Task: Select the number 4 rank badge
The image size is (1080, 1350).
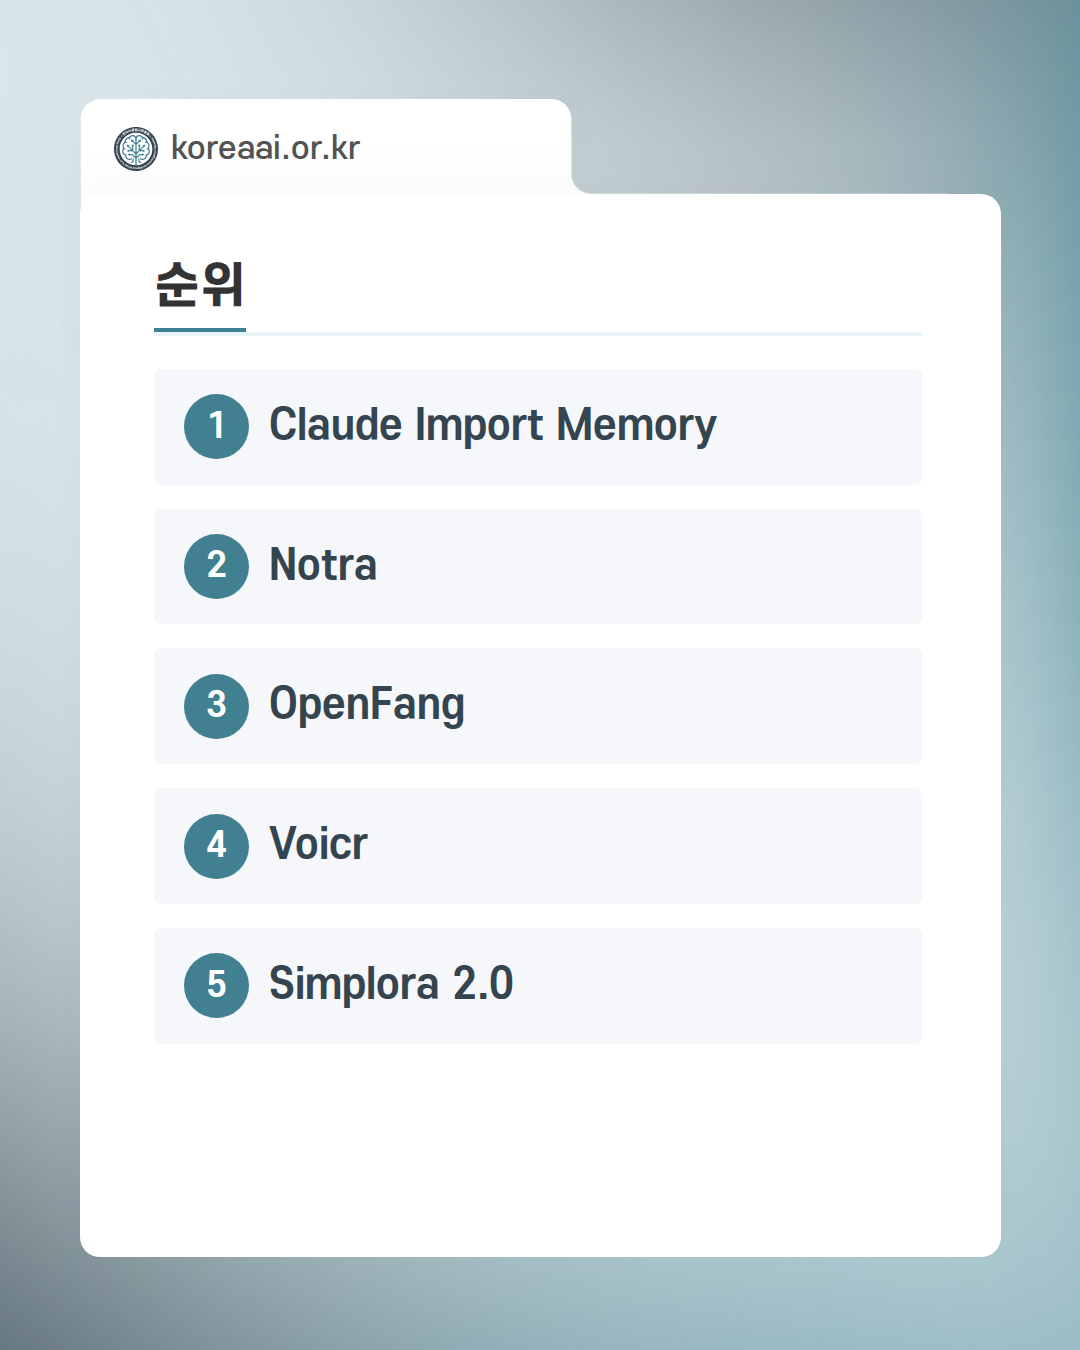Action: 216,846
